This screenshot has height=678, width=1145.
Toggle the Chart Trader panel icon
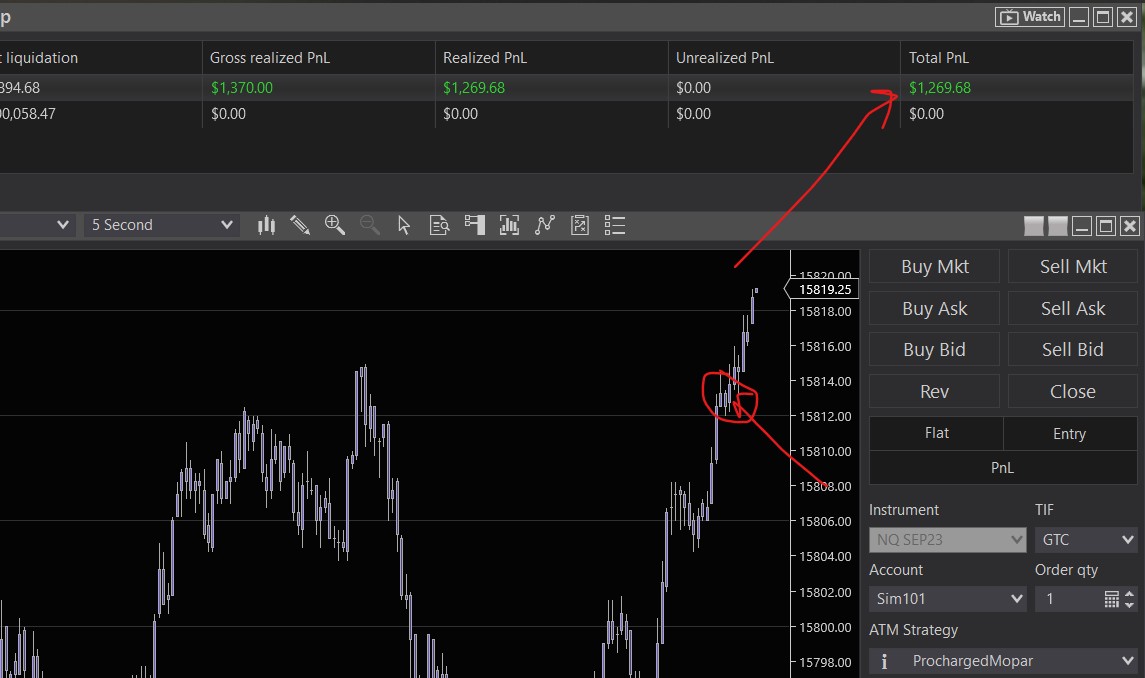click(x=475, y=225)
